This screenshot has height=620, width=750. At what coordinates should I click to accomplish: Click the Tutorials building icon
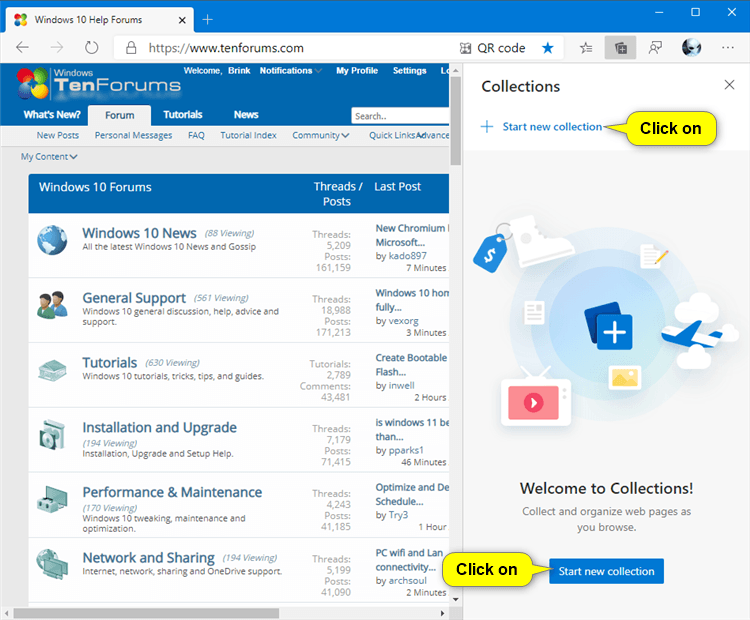(52, 370)
